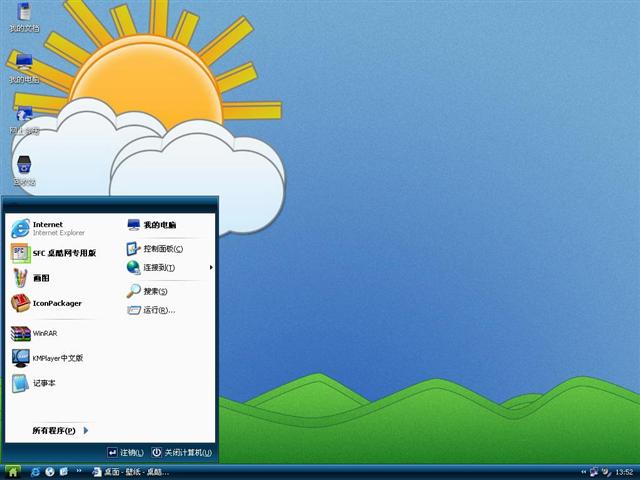This screenshot has height=480, width=640.
Task: Open SFC 桌酷网专用版 program
Action: click(54, 253)
